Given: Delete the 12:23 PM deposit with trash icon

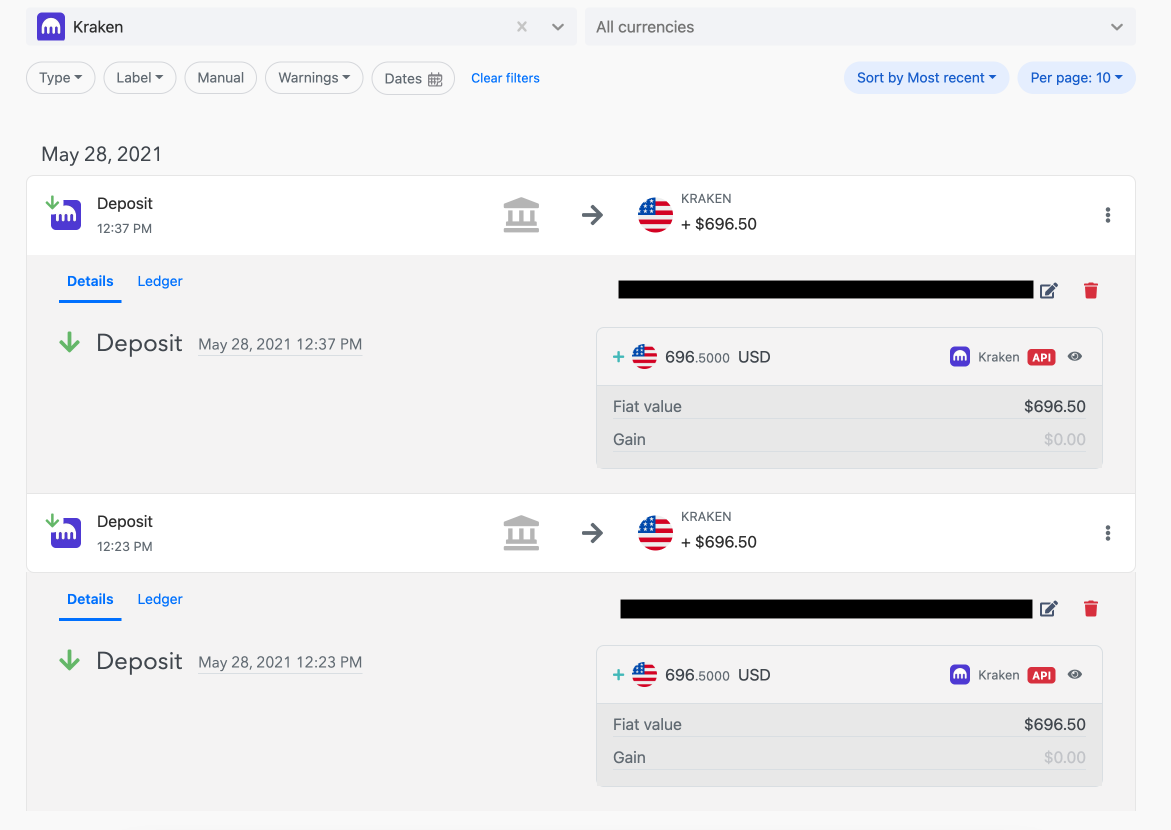Looking at the screenshot, I should click(x=1090, y=609).
